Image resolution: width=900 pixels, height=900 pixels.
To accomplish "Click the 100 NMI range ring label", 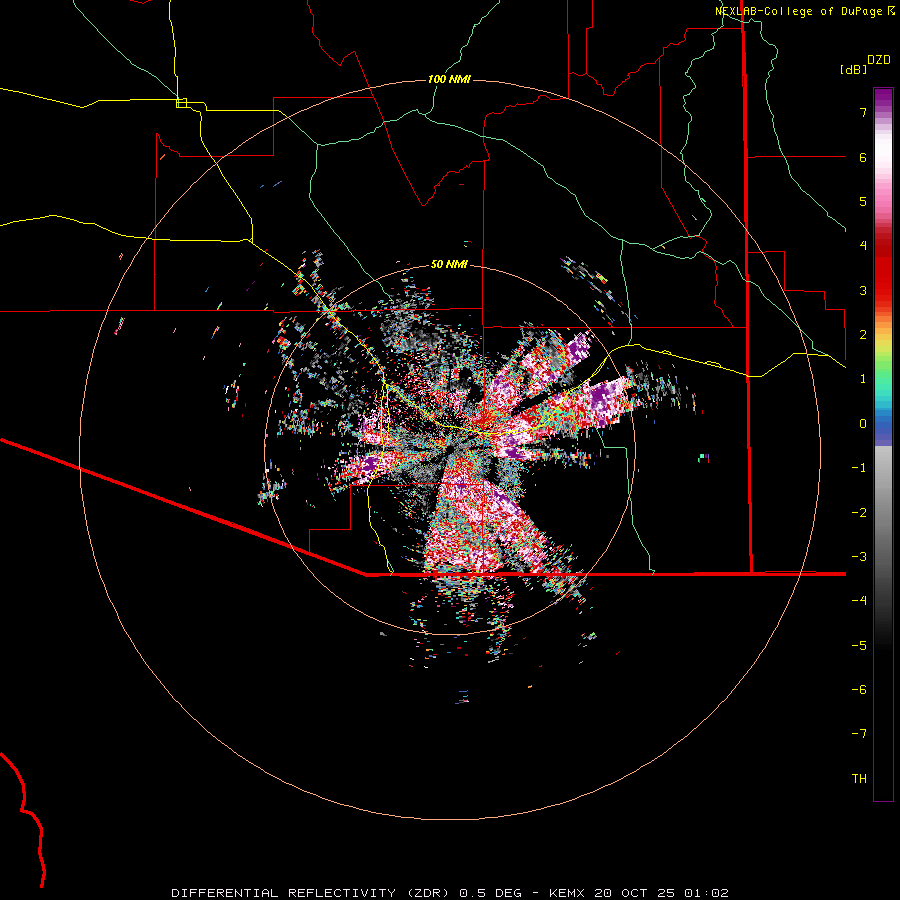I will pos(449,79).
